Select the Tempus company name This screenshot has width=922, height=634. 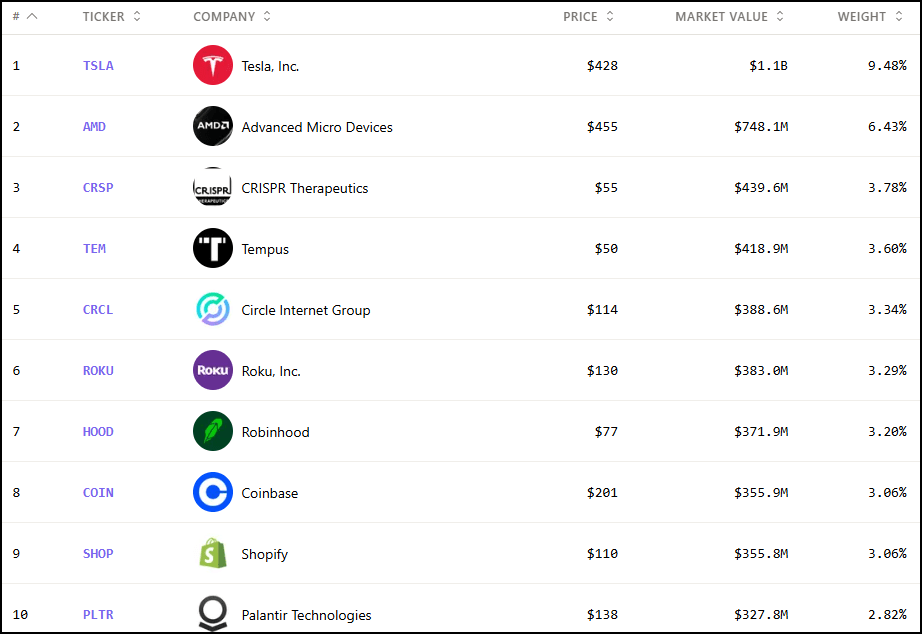265,249
